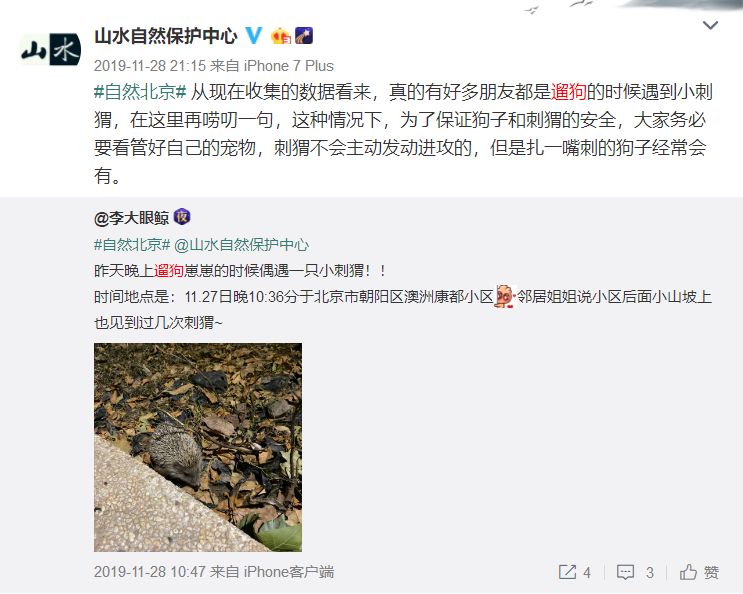Click the blue V verified badge
This screenshot has width=743, height=594.
pyautogui.click(x=254, y=36)
